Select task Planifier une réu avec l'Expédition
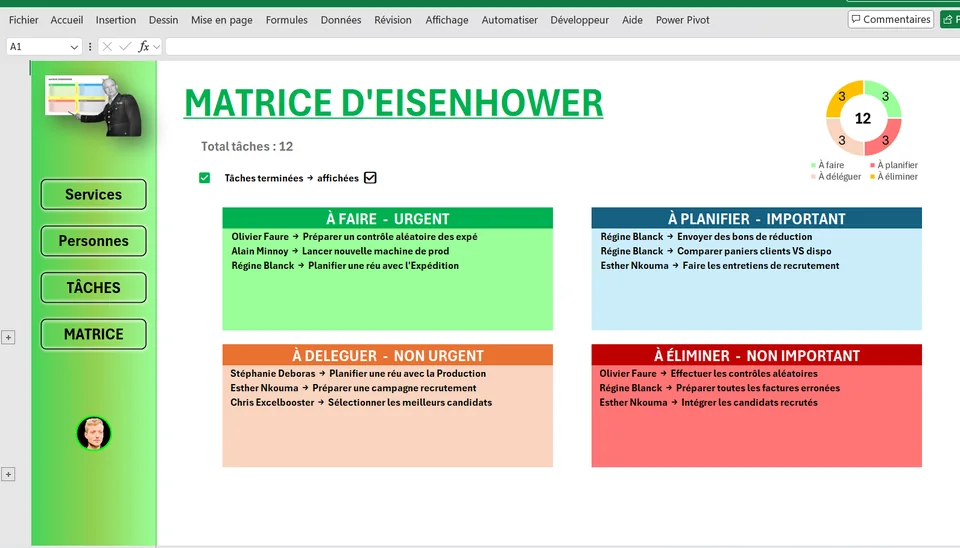The image size is (960, 548). point(383,266)
